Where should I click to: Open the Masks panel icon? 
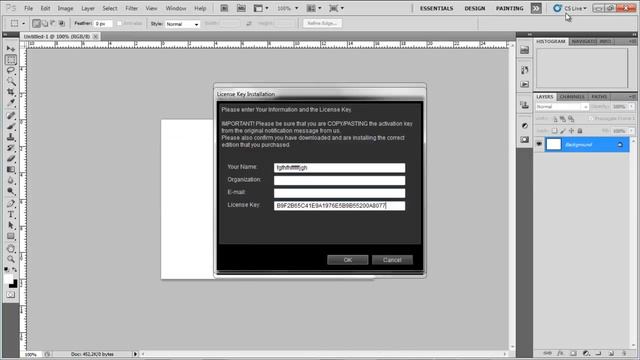(524, 140)
